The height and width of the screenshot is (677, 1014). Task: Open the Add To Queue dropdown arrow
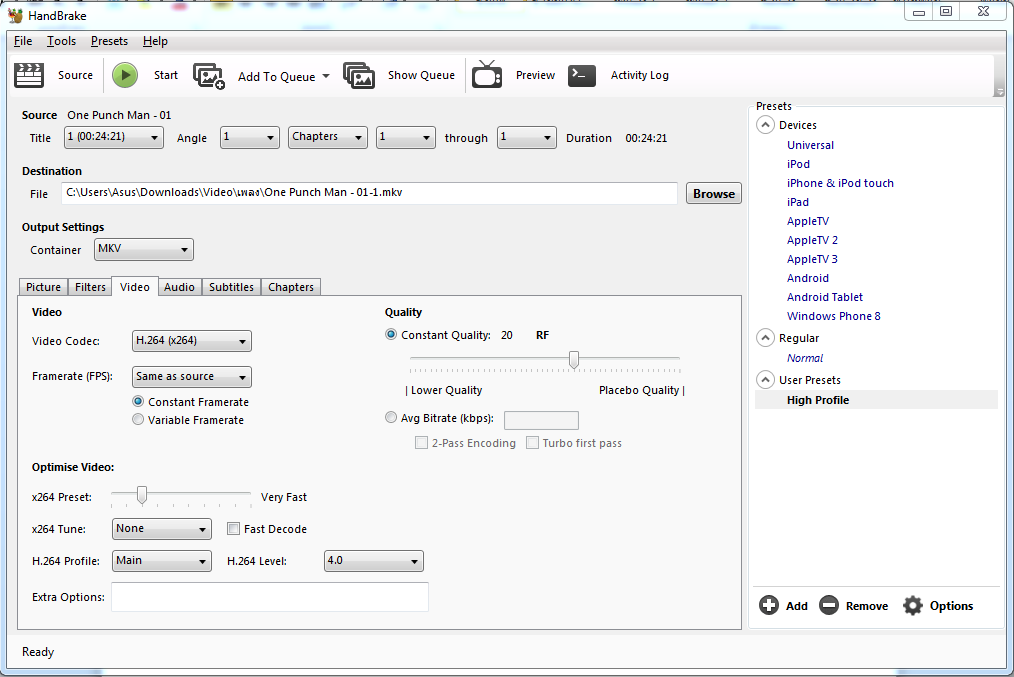click(326, 76)
